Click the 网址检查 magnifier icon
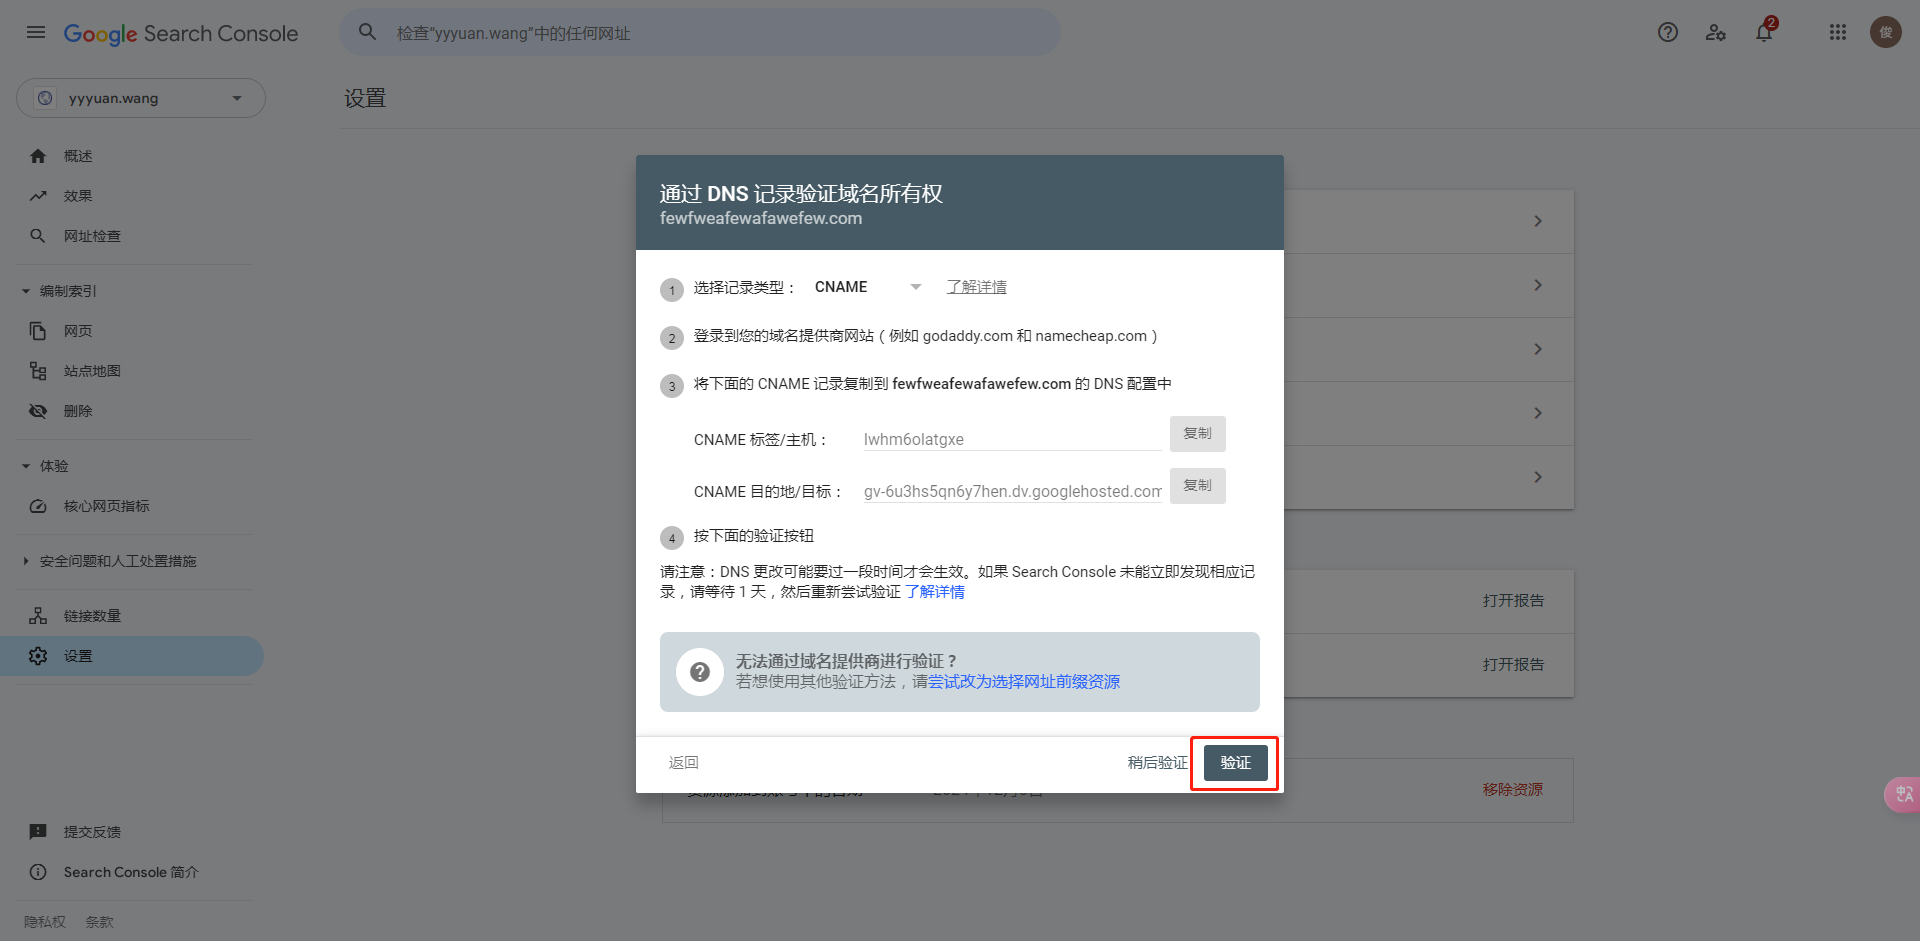 pyautogui.click(x=38, y=236)
